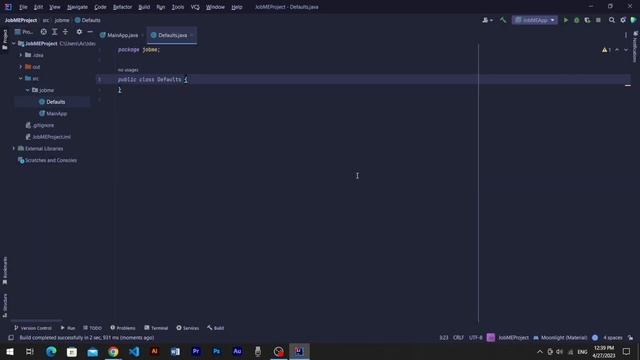640x360 pixels.
Task: Open the account/user icon dropdown
Action: point(487,20)
